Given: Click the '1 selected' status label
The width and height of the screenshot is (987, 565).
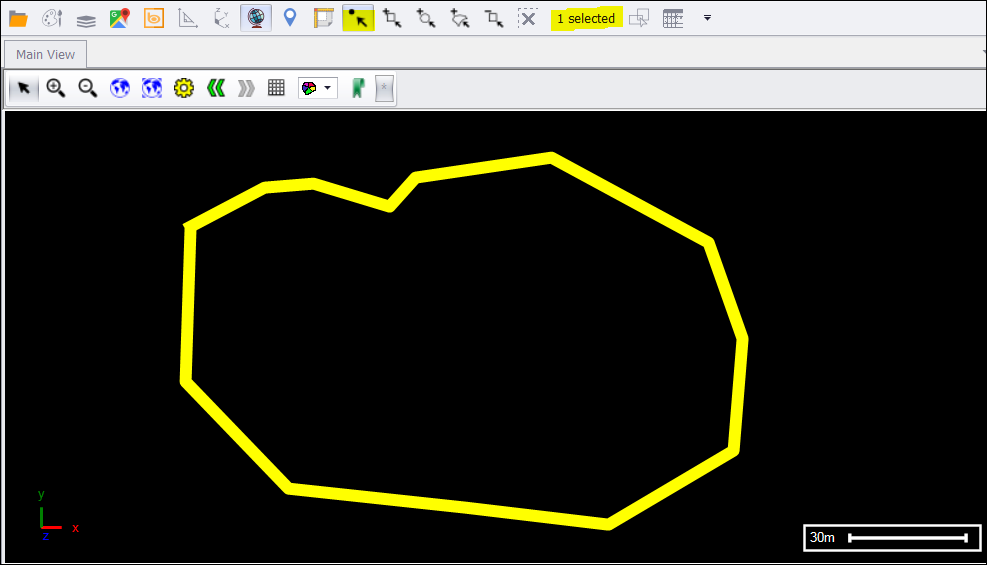Looking at the screenshot, I should point(586,19).
